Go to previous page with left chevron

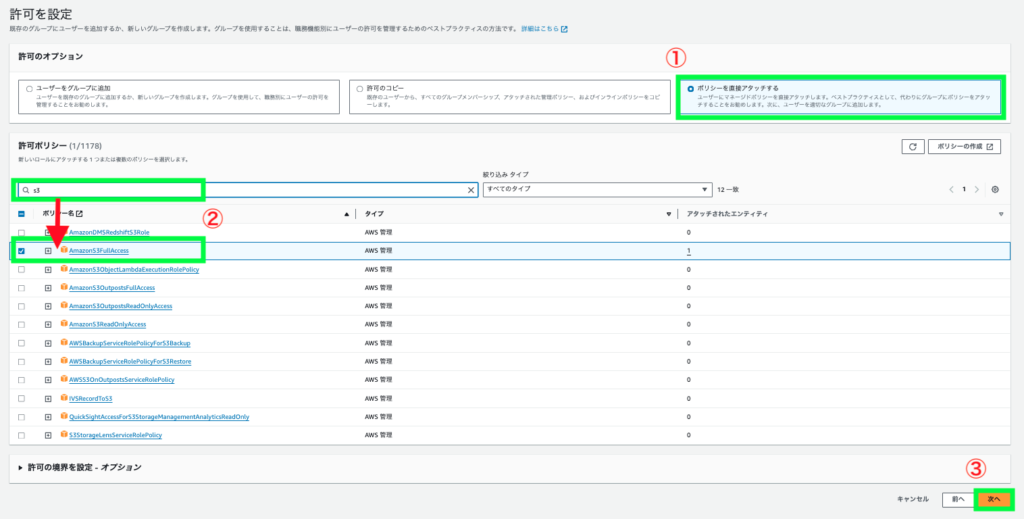pyautogui.click(x=951, y=189)
